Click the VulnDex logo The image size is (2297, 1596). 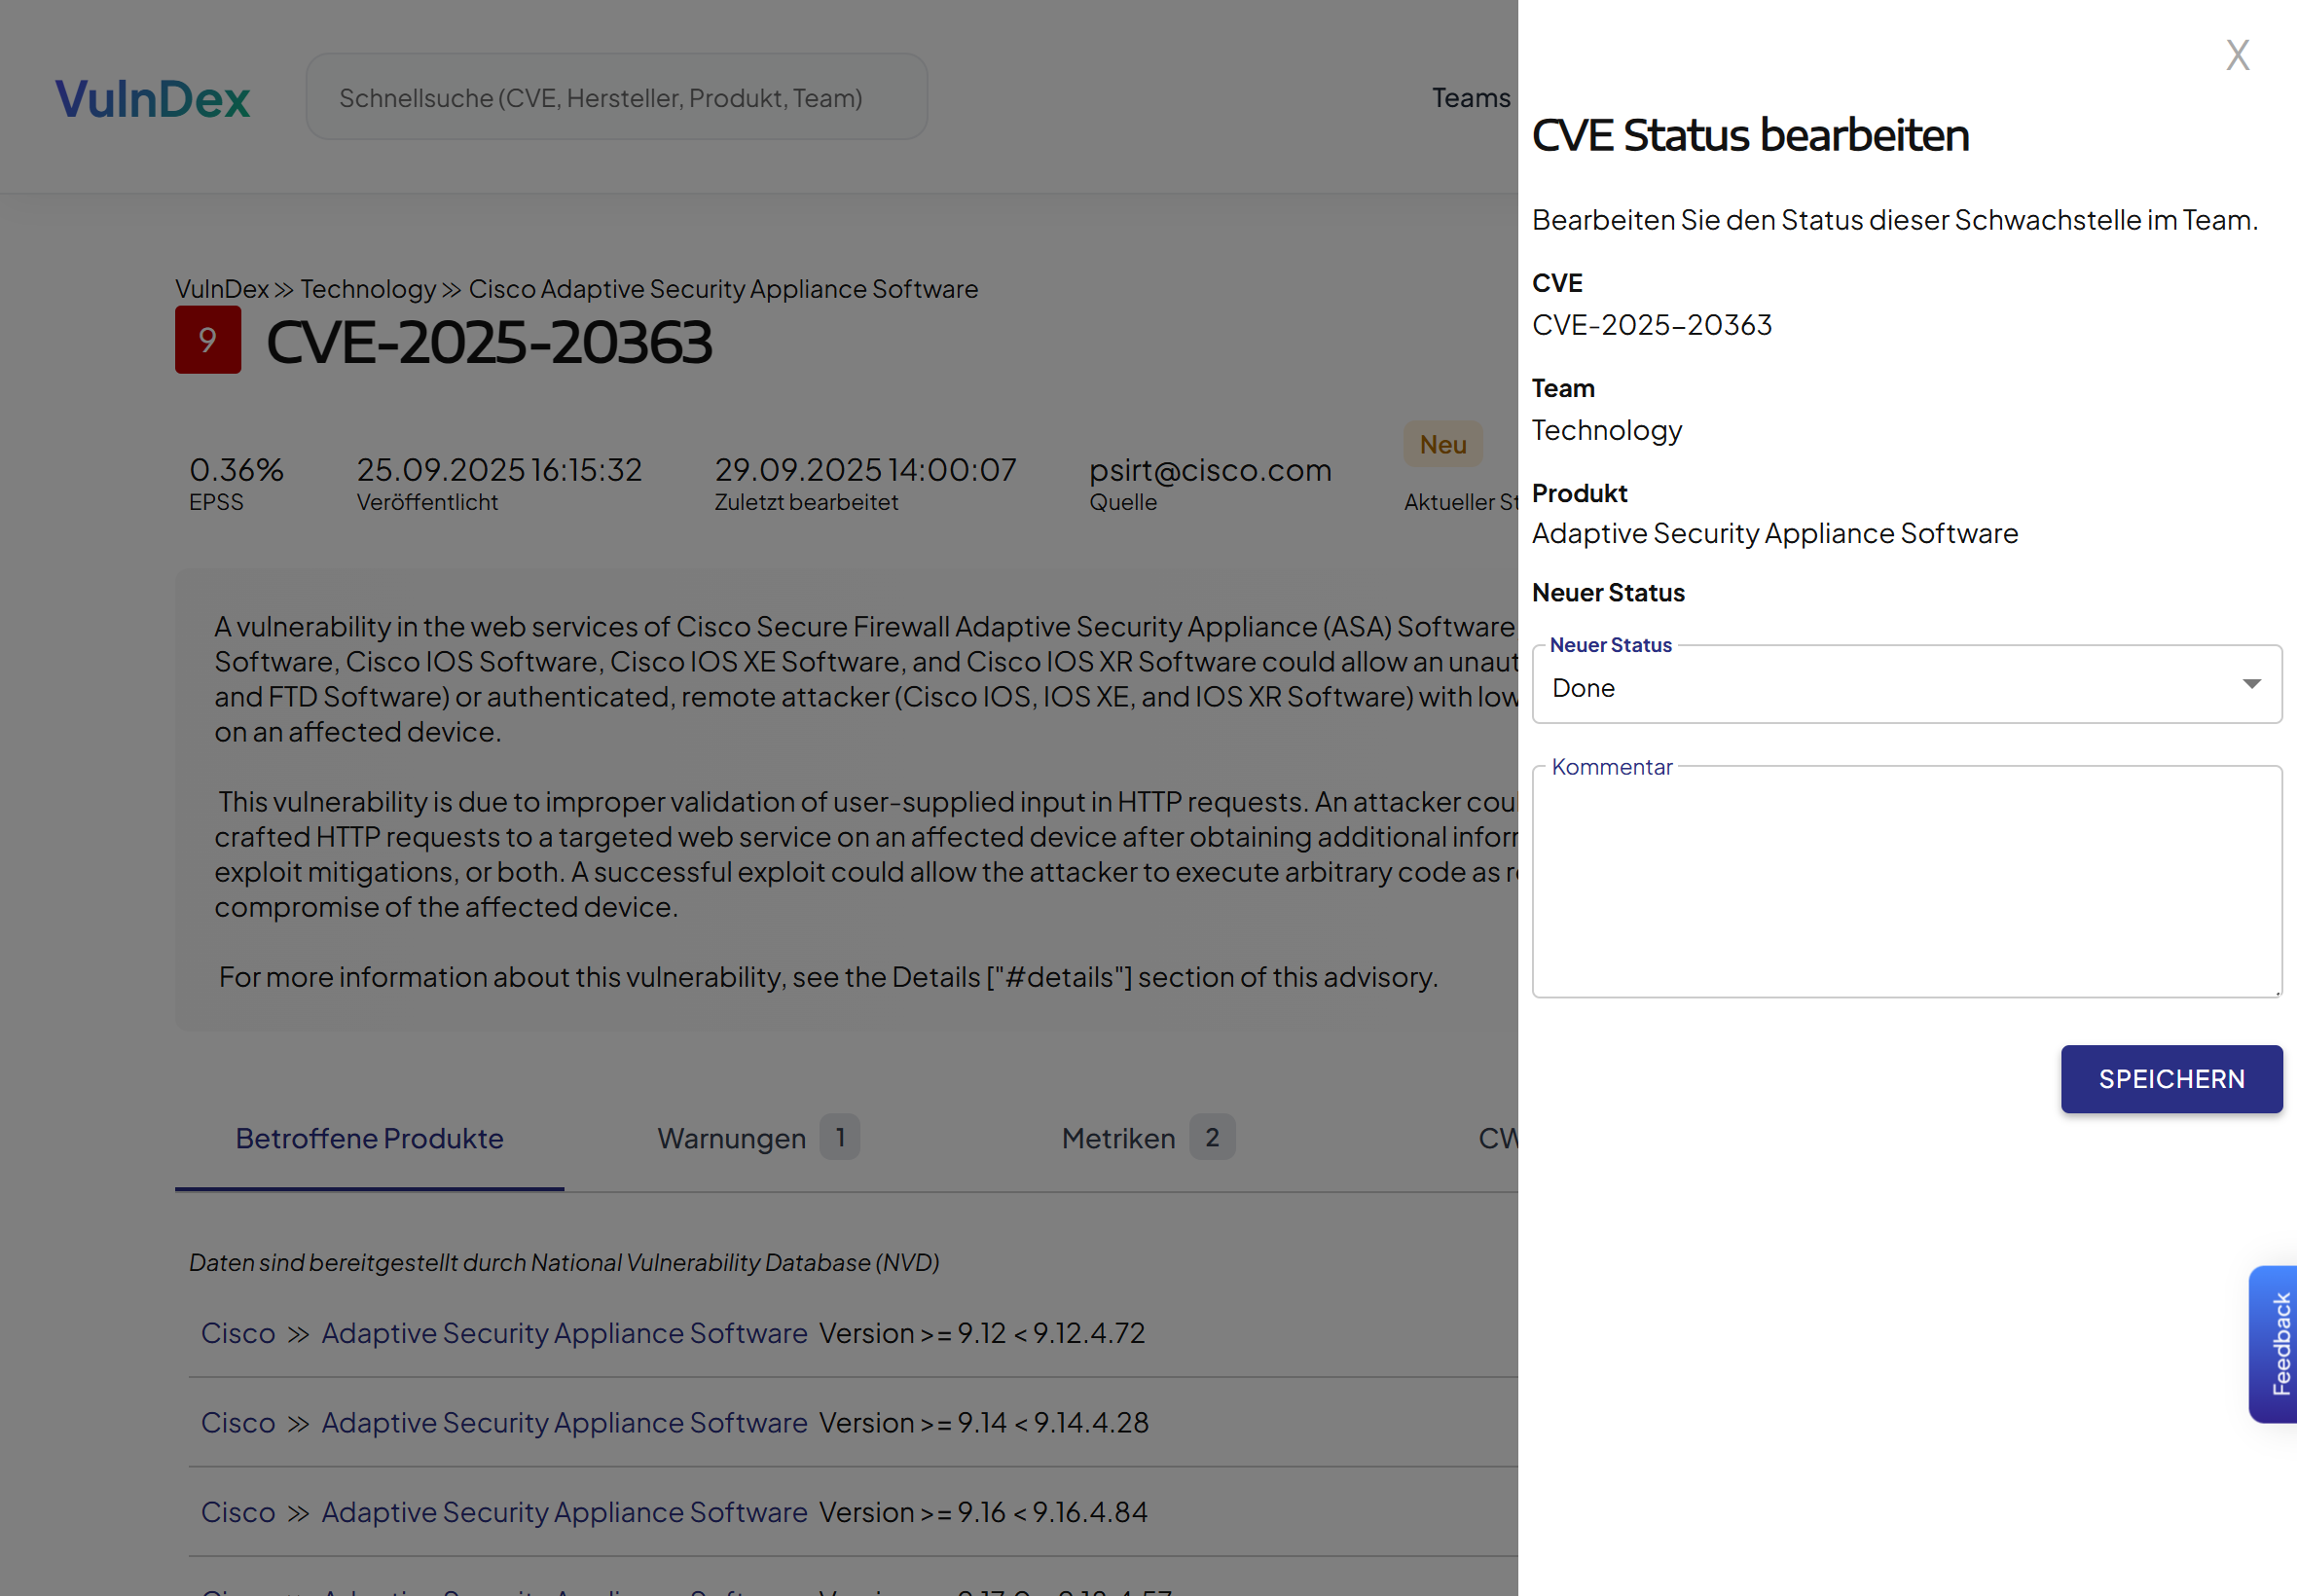coord(152,98)
